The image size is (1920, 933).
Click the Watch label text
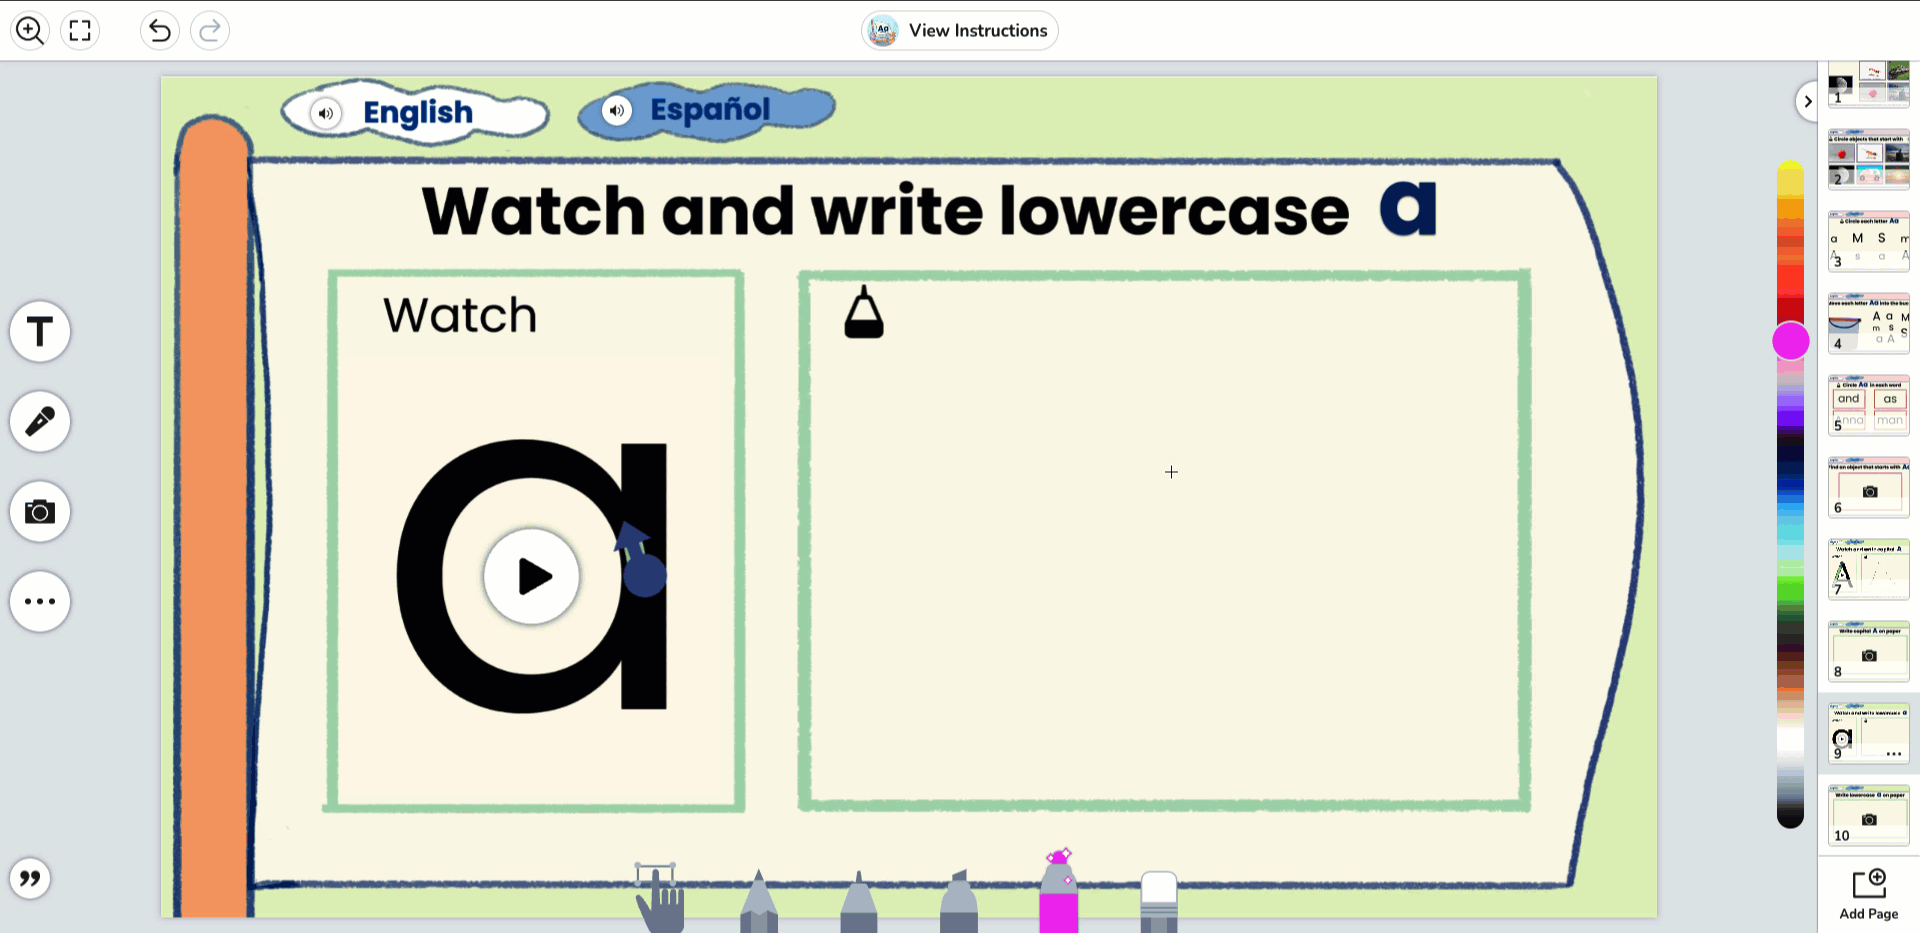[x=460, y=316]
